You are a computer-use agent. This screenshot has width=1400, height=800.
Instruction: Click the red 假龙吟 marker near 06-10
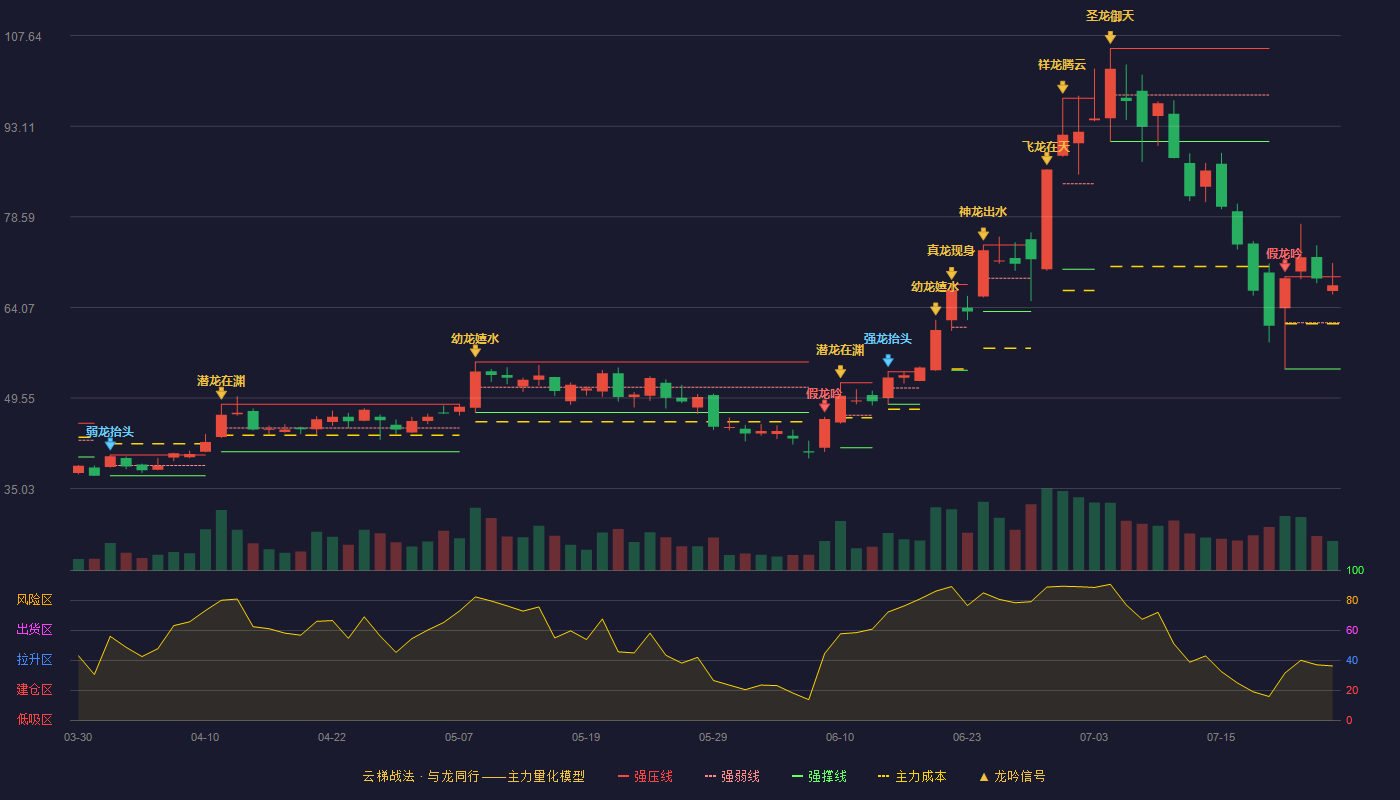824,405
